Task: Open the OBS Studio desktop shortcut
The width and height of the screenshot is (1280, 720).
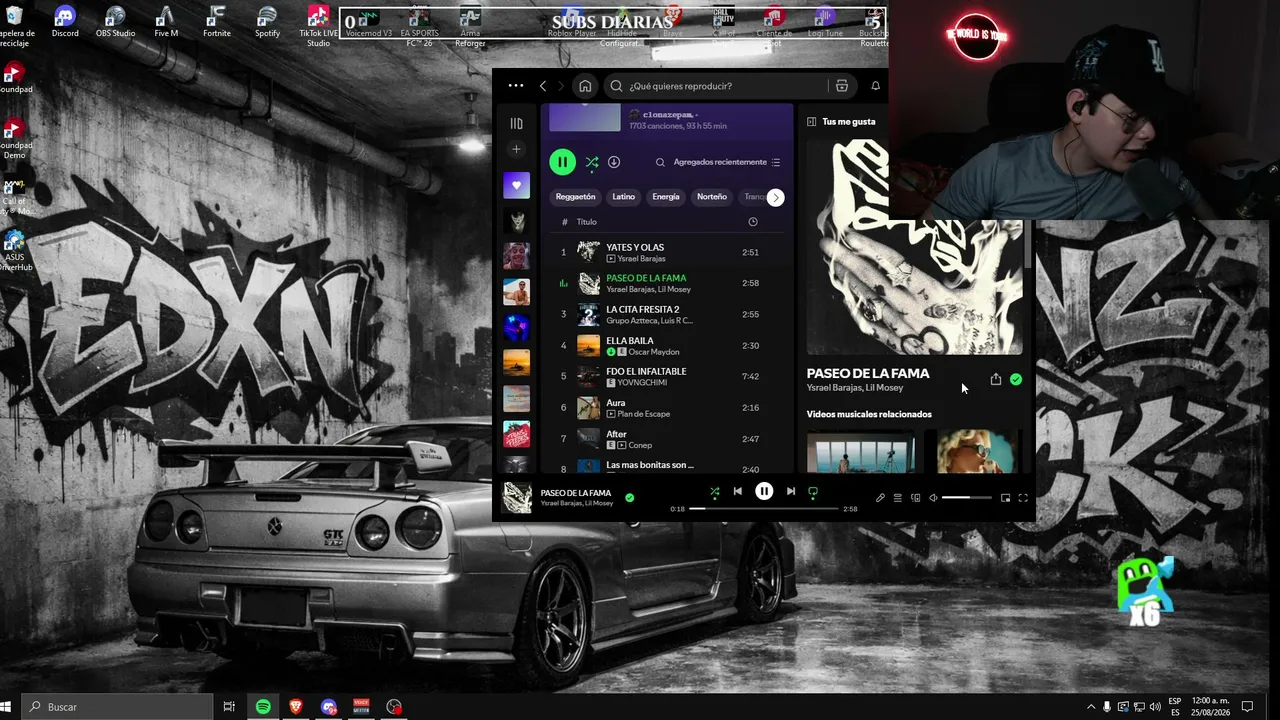Action: (115, 21)
